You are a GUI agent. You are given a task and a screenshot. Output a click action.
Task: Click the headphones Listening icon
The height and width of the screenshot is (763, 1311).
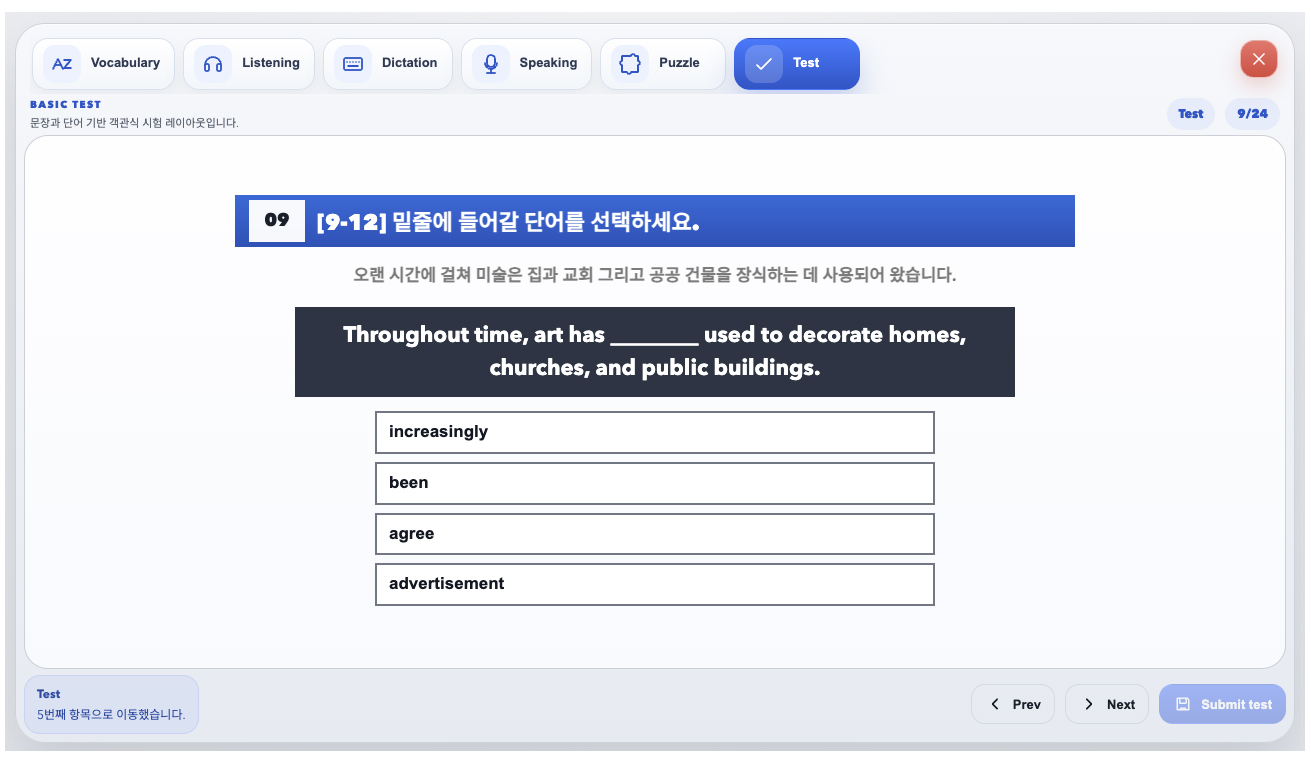[x=213, y=64]
